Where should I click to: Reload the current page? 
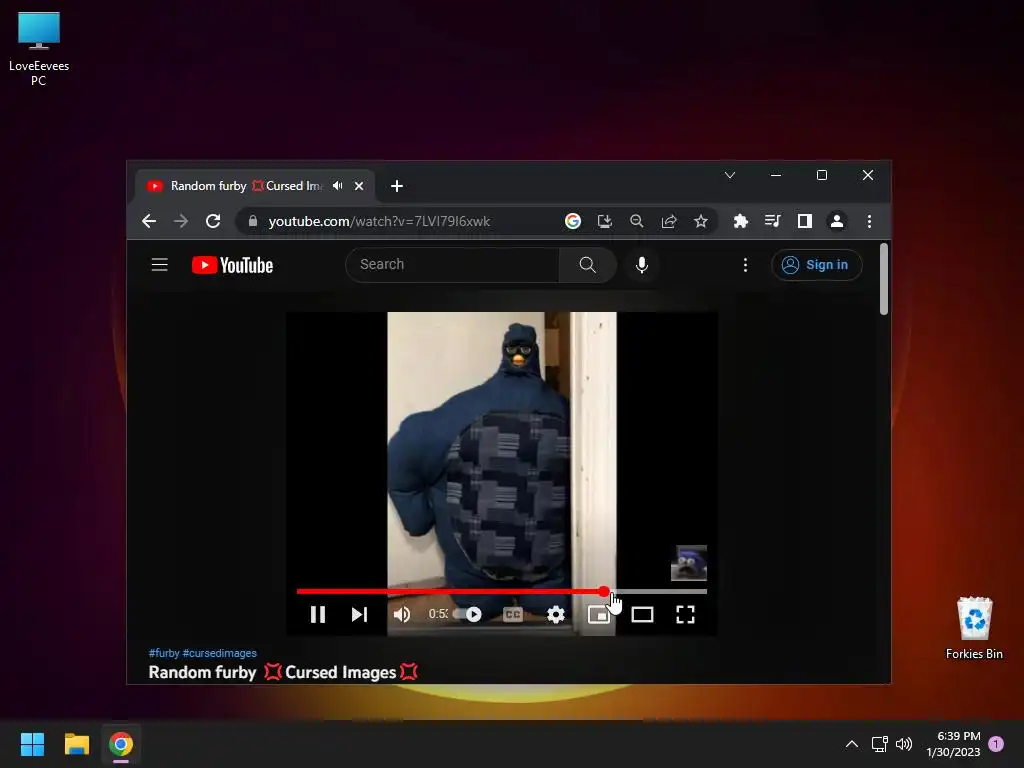[x=213, y=221]
